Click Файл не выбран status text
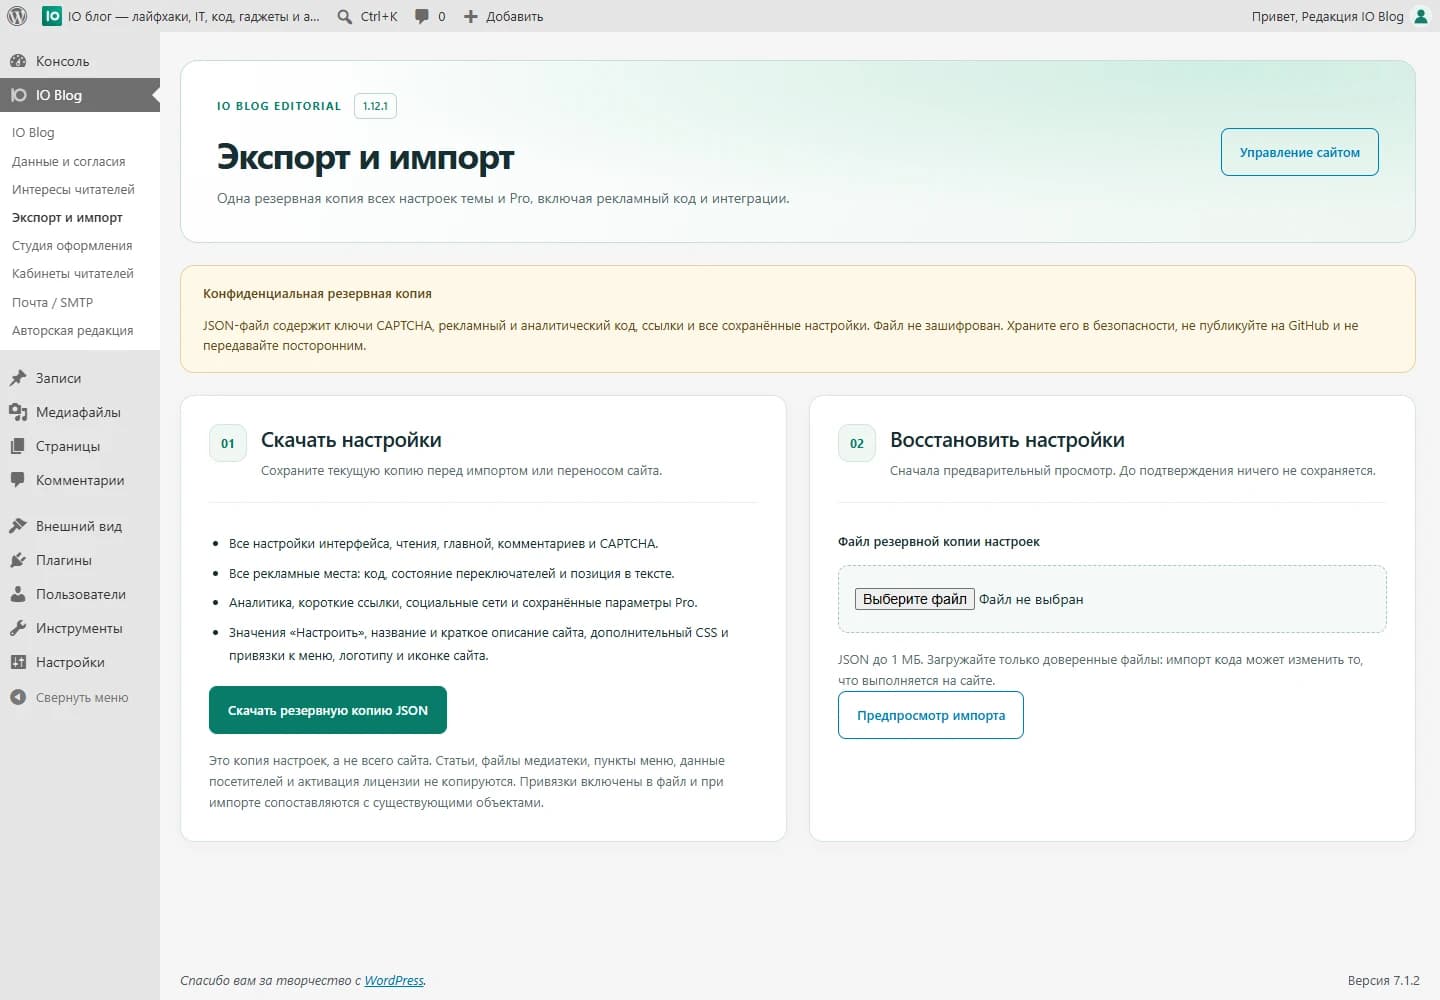This screenshot has width=1440, height=1000. 1031,599
